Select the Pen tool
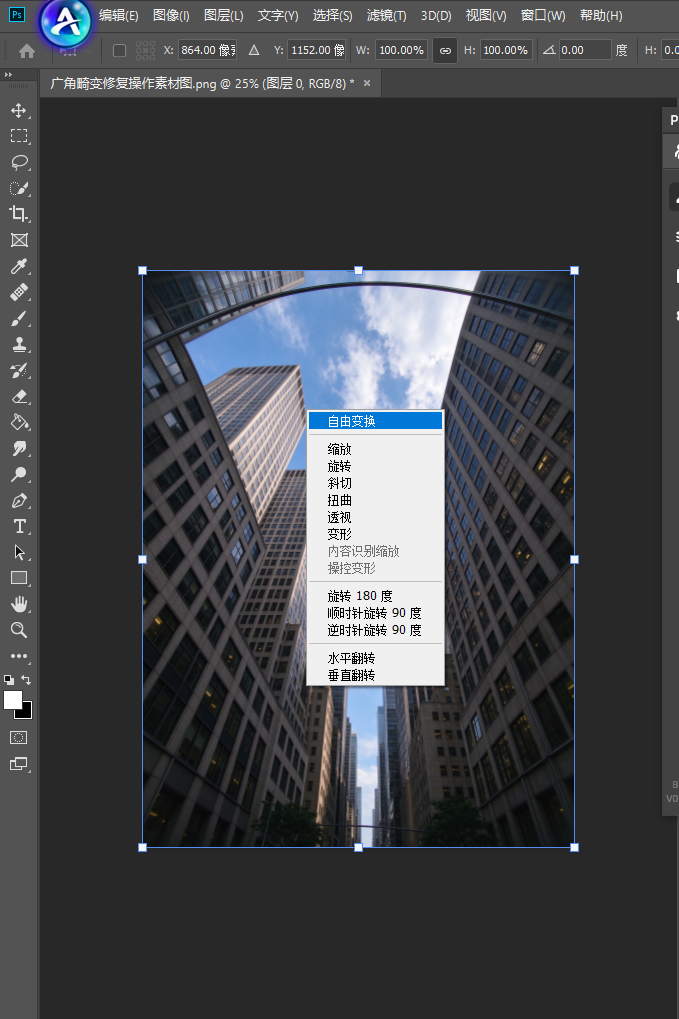 (19, 500)
